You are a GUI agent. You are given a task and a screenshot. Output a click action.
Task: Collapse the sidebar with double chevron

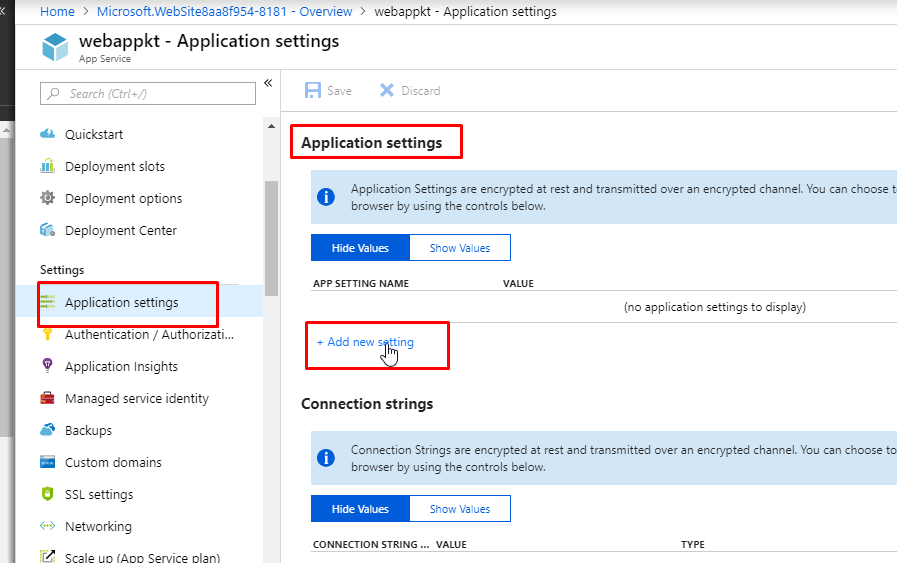point(268,84)
